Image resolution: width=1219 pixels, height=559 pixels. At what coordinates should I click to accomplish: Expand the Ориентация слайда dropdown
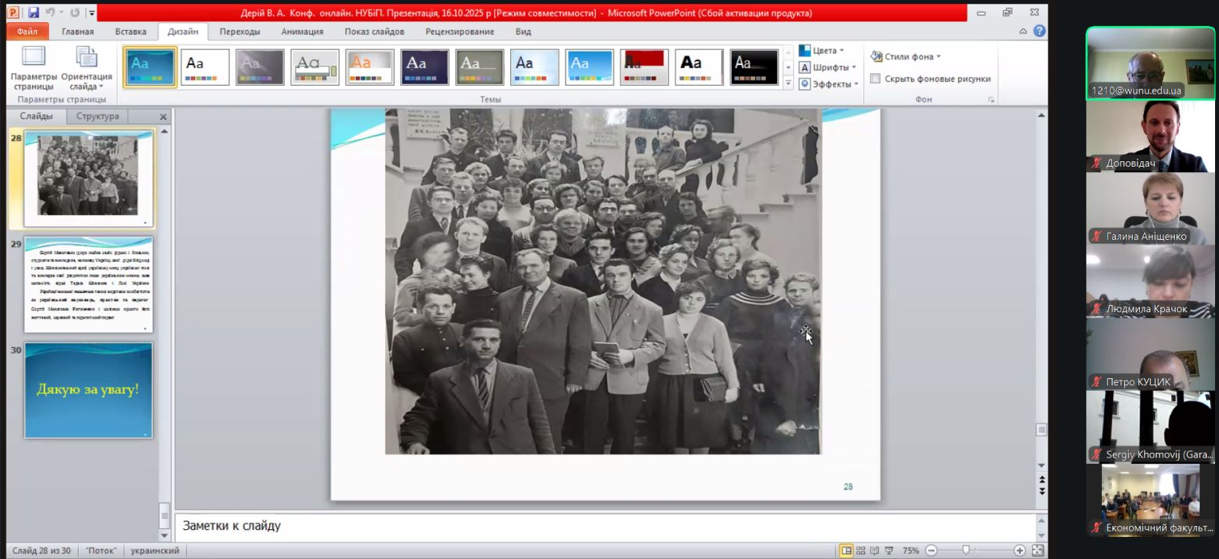87,70
